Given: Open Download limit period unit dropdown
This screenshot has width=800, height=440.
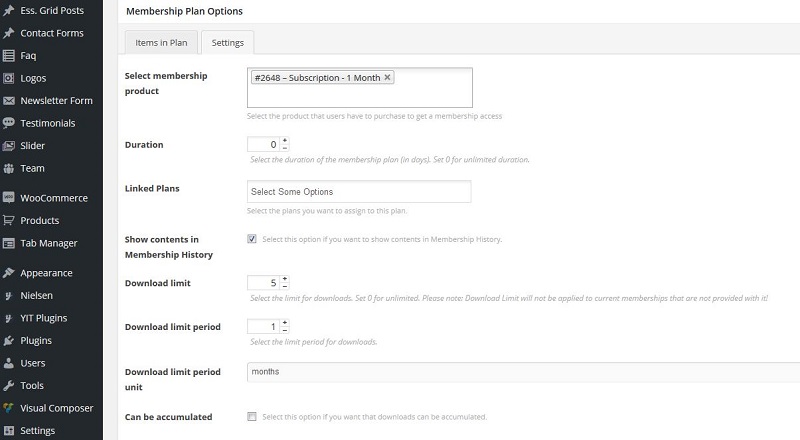Looking at the screenshot, I should [523, 372].
